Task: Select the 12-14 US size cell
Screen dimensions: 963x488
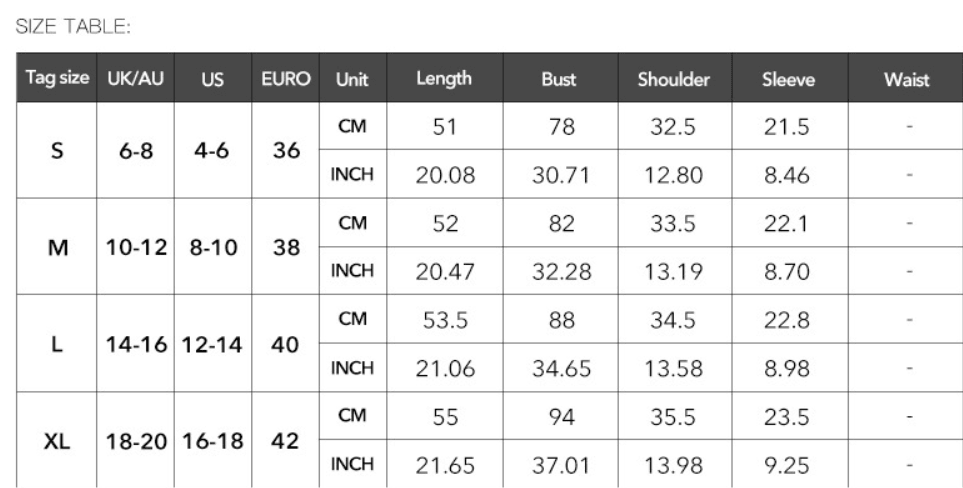Action: tap(212, 344)
